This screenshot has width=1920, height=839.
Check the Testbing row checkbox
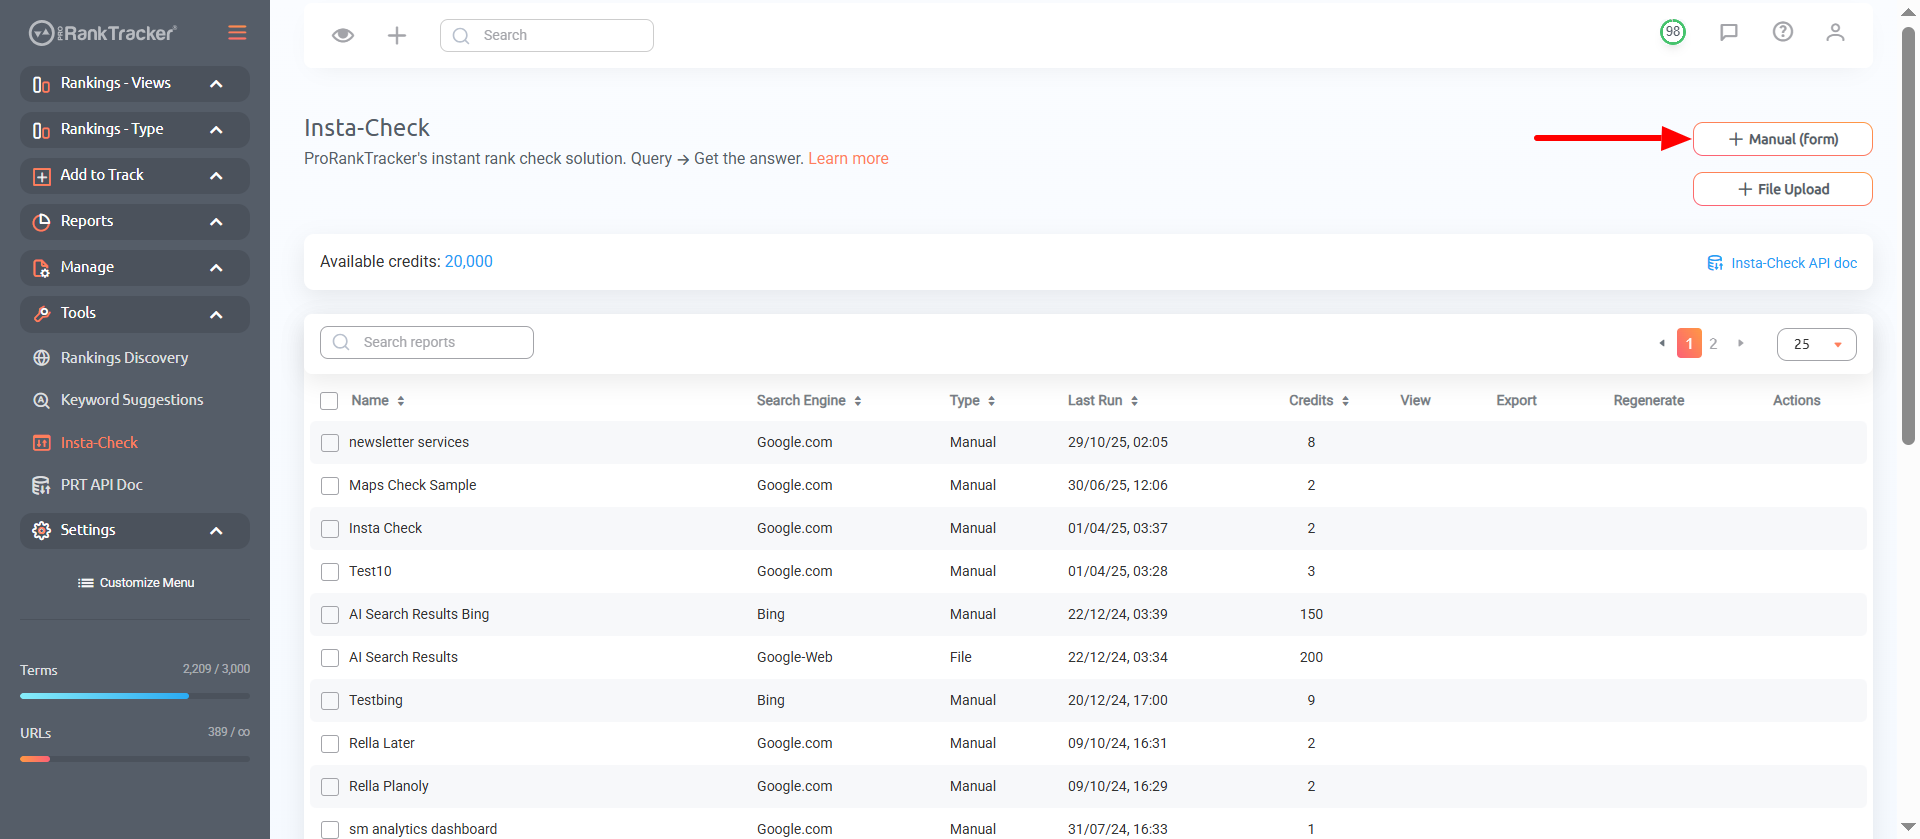(330, 701)
